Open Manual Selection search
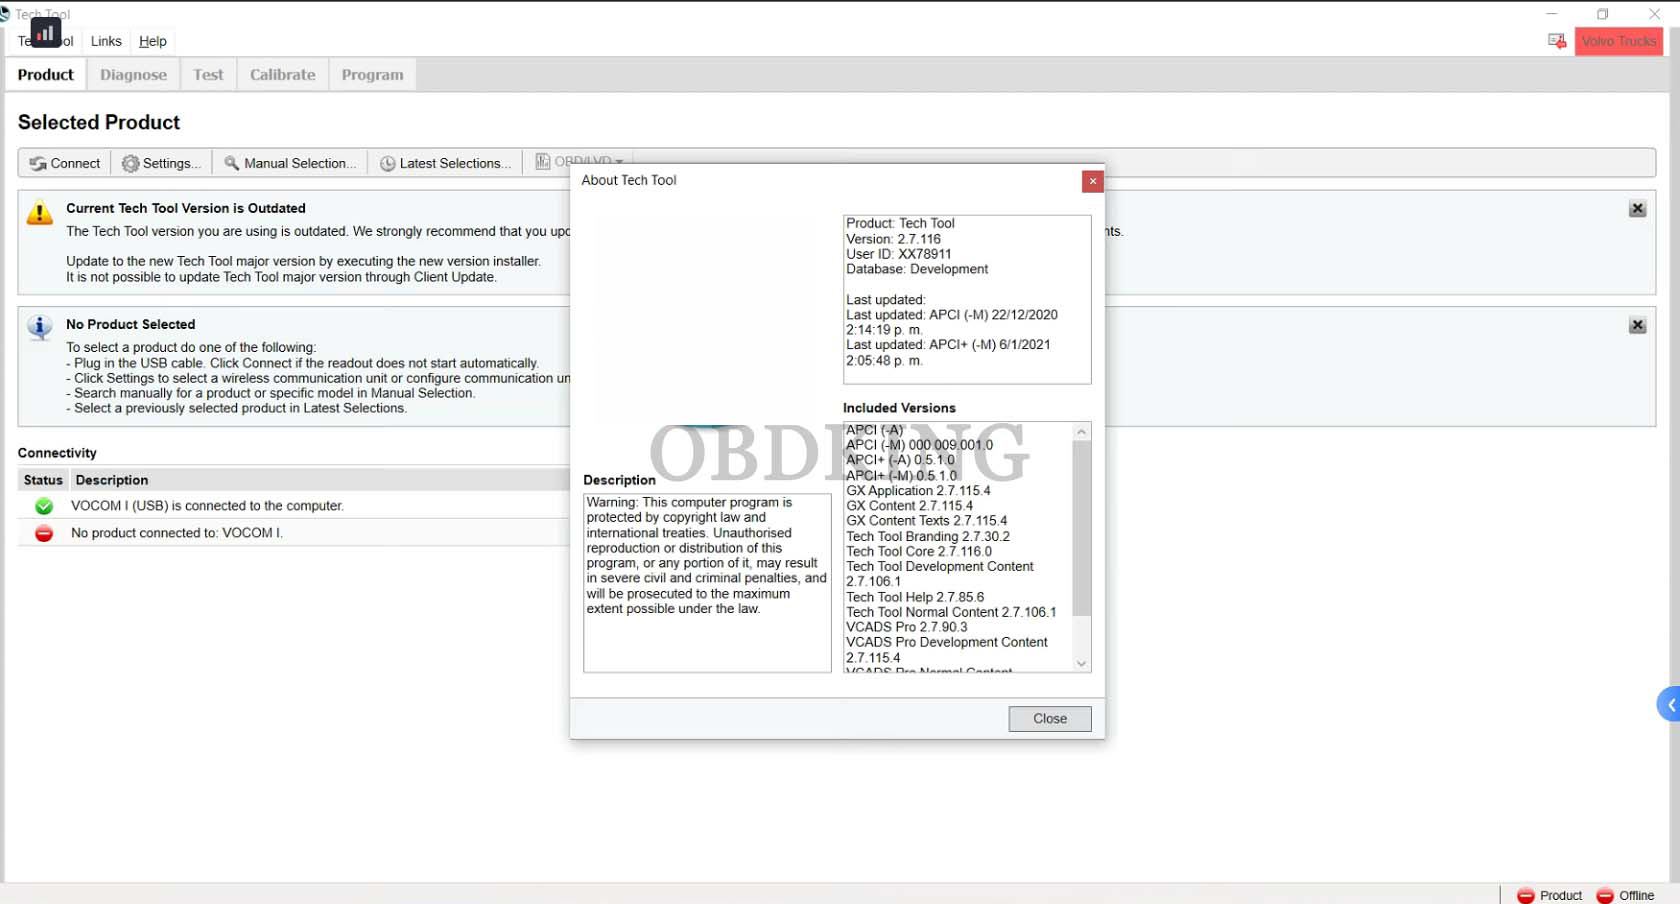The height and width of the screenshot is (904, 1680). 289,163
